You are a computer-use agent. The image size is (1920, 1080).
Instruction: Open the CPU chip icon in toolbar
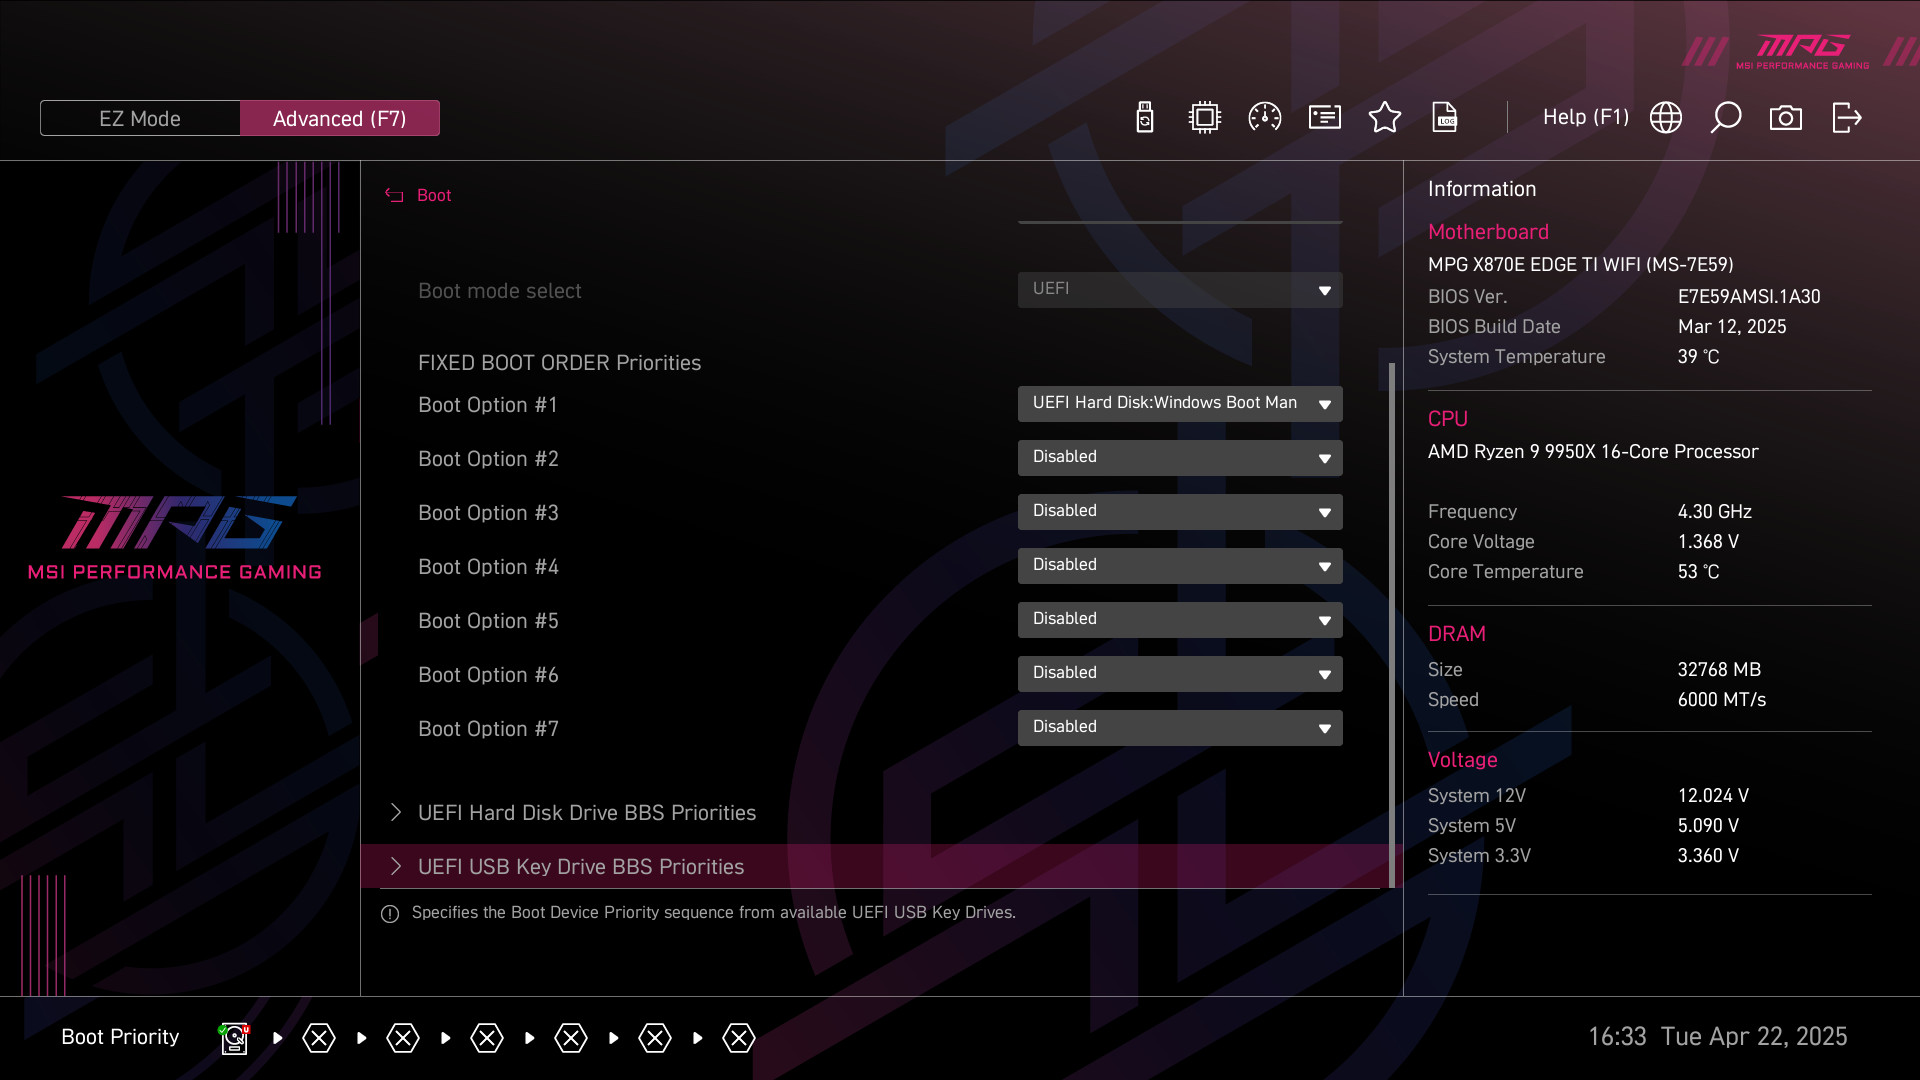(x=1205, y=118)
